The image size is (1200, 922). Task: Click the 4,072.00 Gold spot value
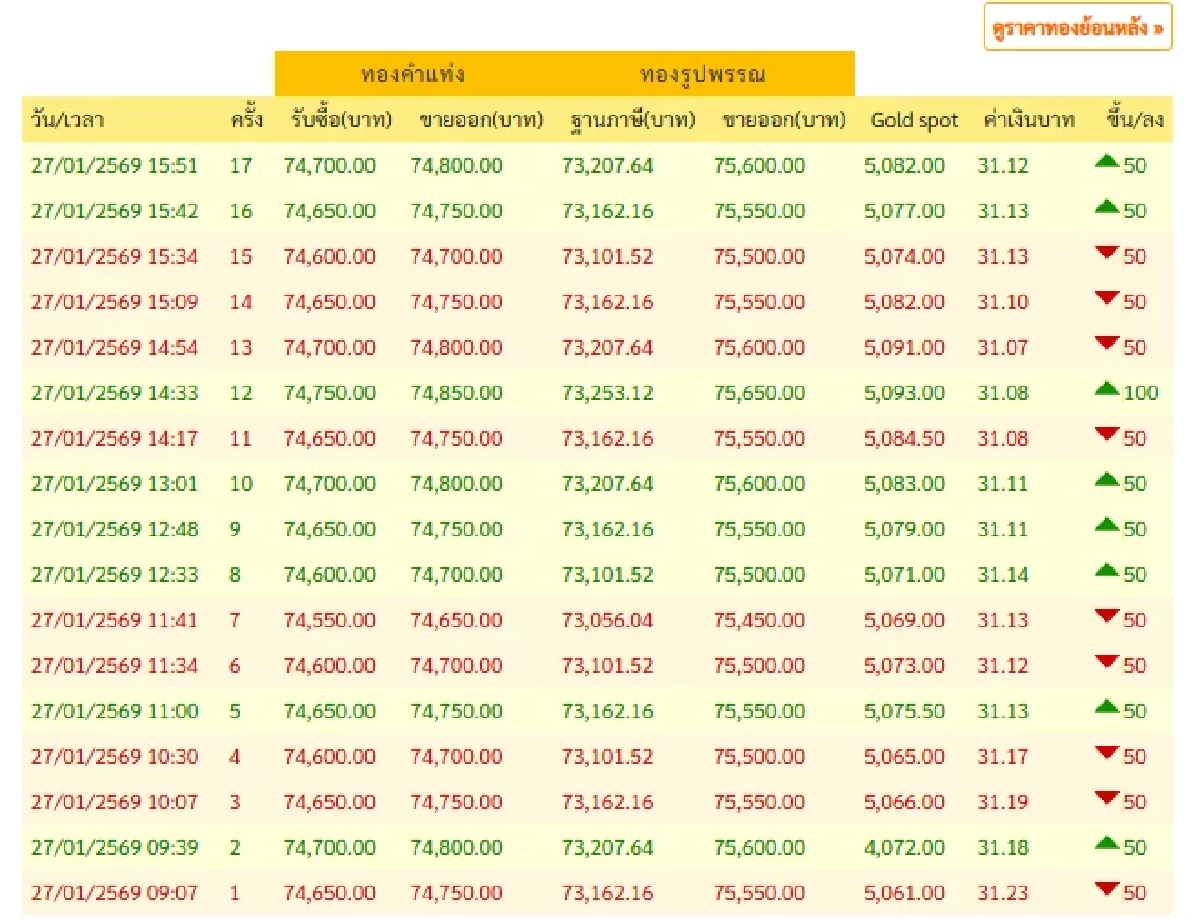(x=904, y=848)
